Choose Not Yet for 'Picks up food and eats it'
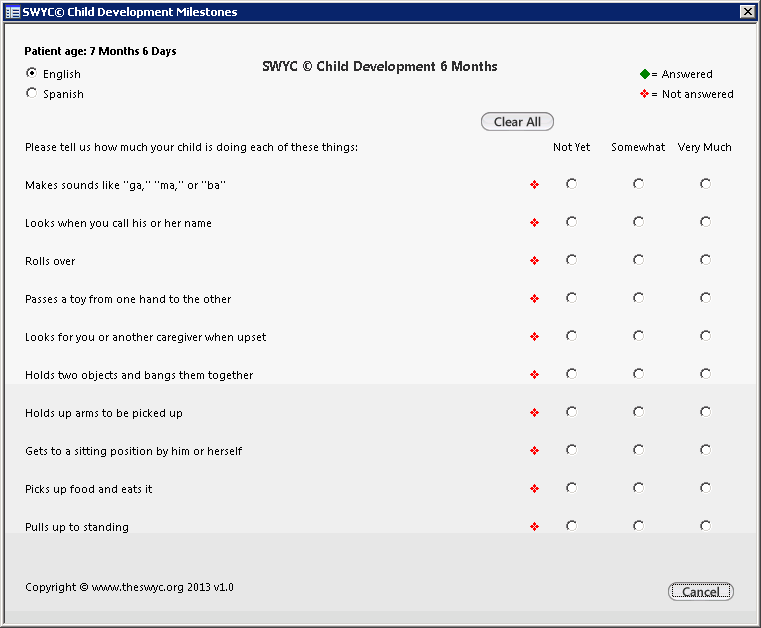 [571, 488]
